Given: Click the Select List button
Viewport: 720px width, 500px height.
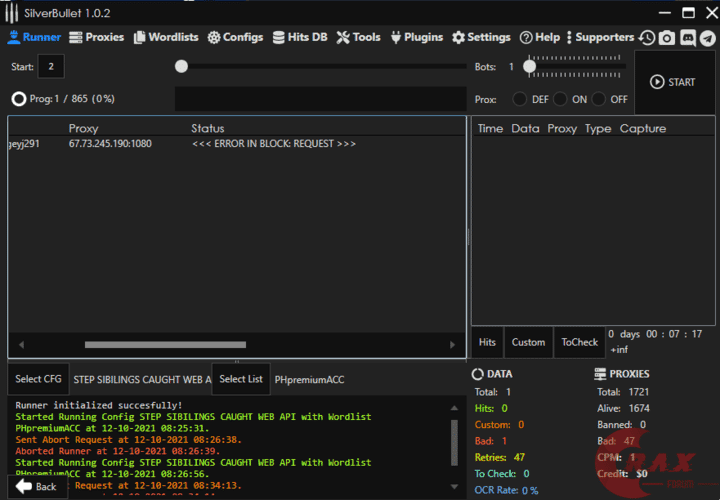Looking at the screenshot, I should coord(240,379).
